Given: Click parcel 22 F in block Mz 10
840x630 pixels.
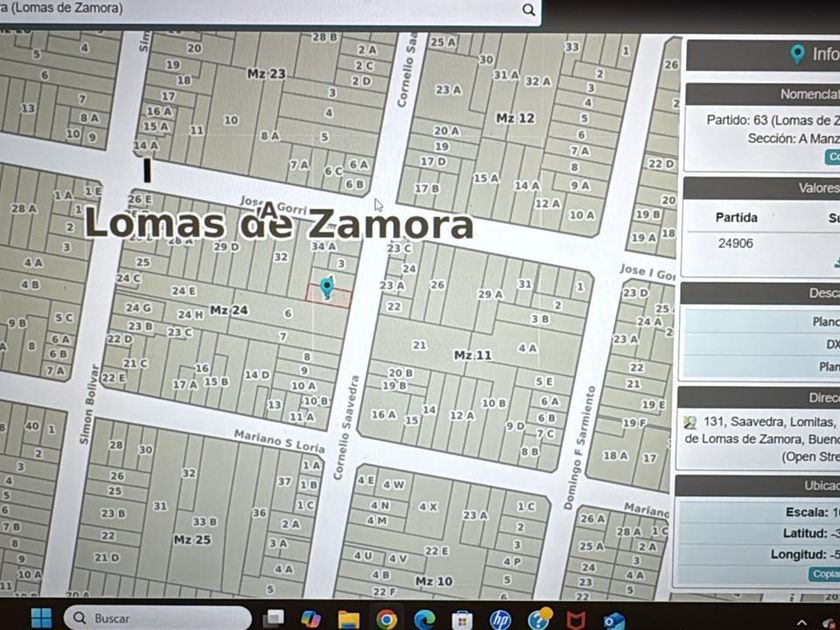Looking at the screenshot, I should (x=384, y=591).
